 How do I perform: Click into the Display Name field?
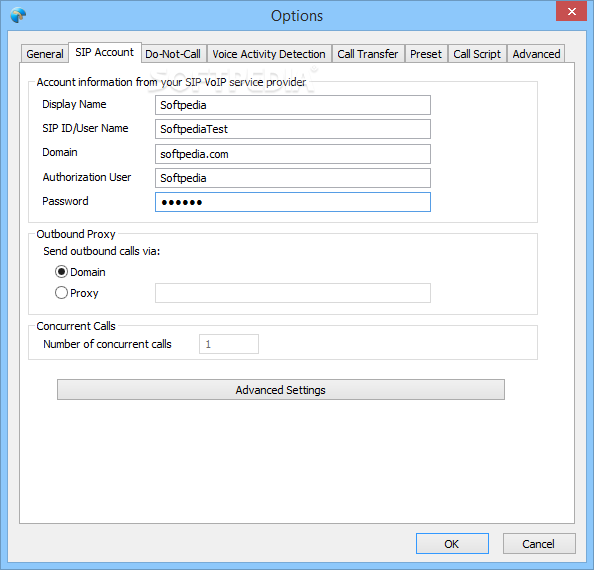click(293, 105)
